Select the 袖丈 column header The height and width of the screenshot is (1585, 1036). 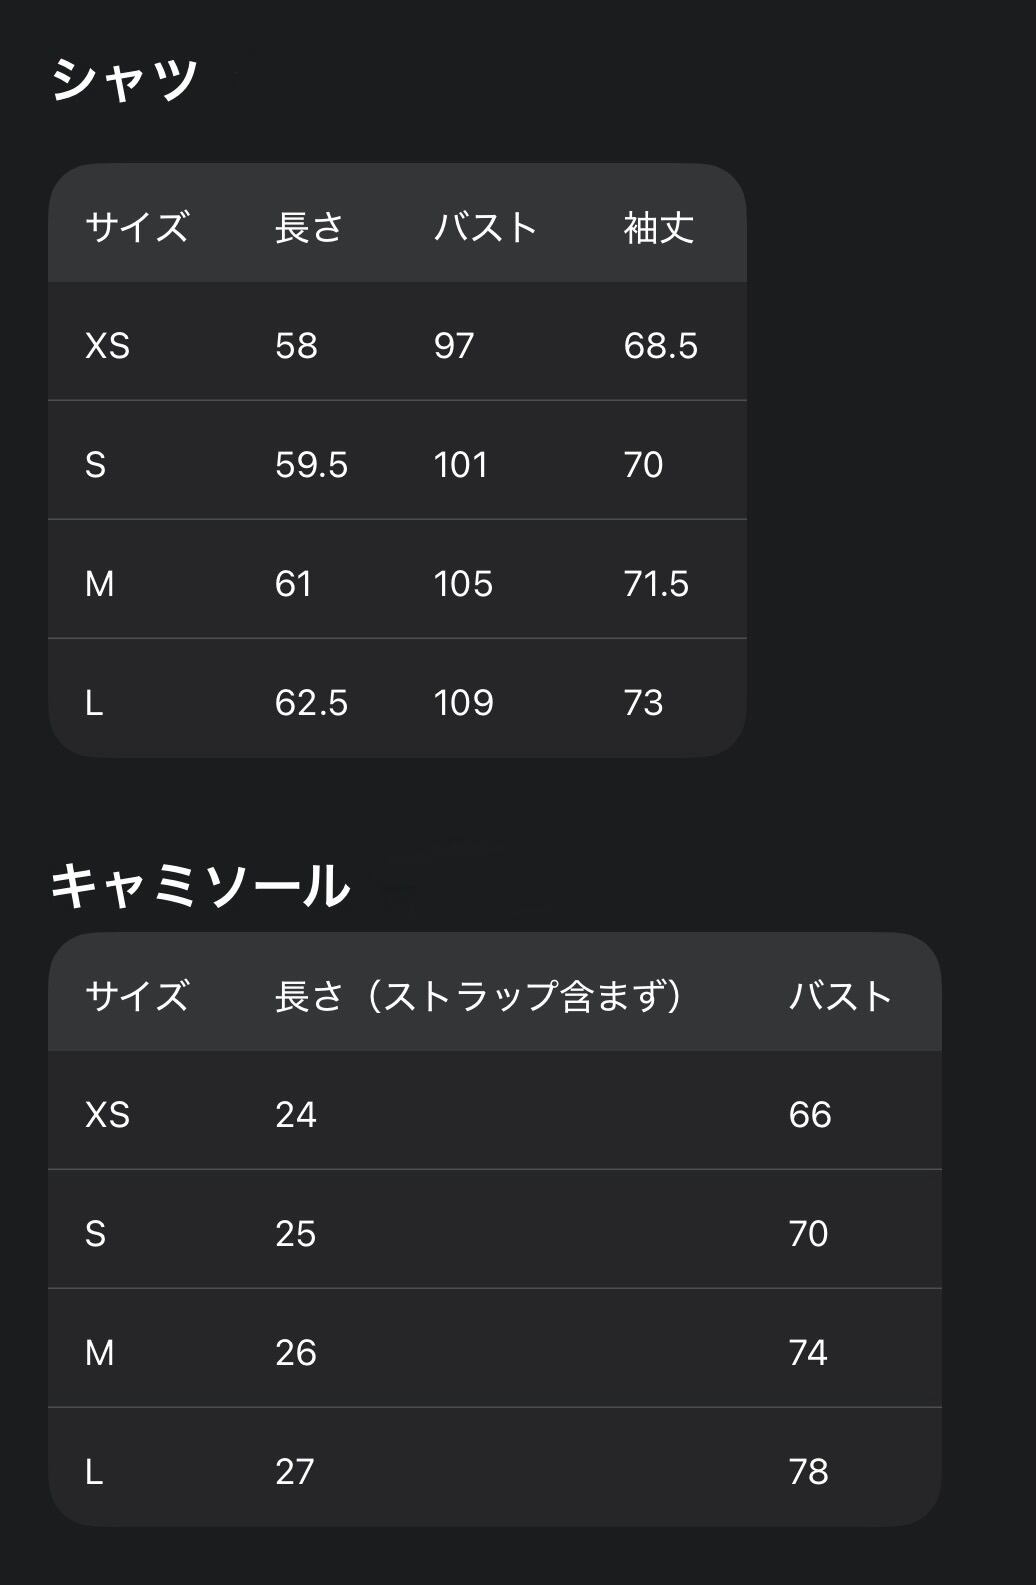(x=658, y=228)
